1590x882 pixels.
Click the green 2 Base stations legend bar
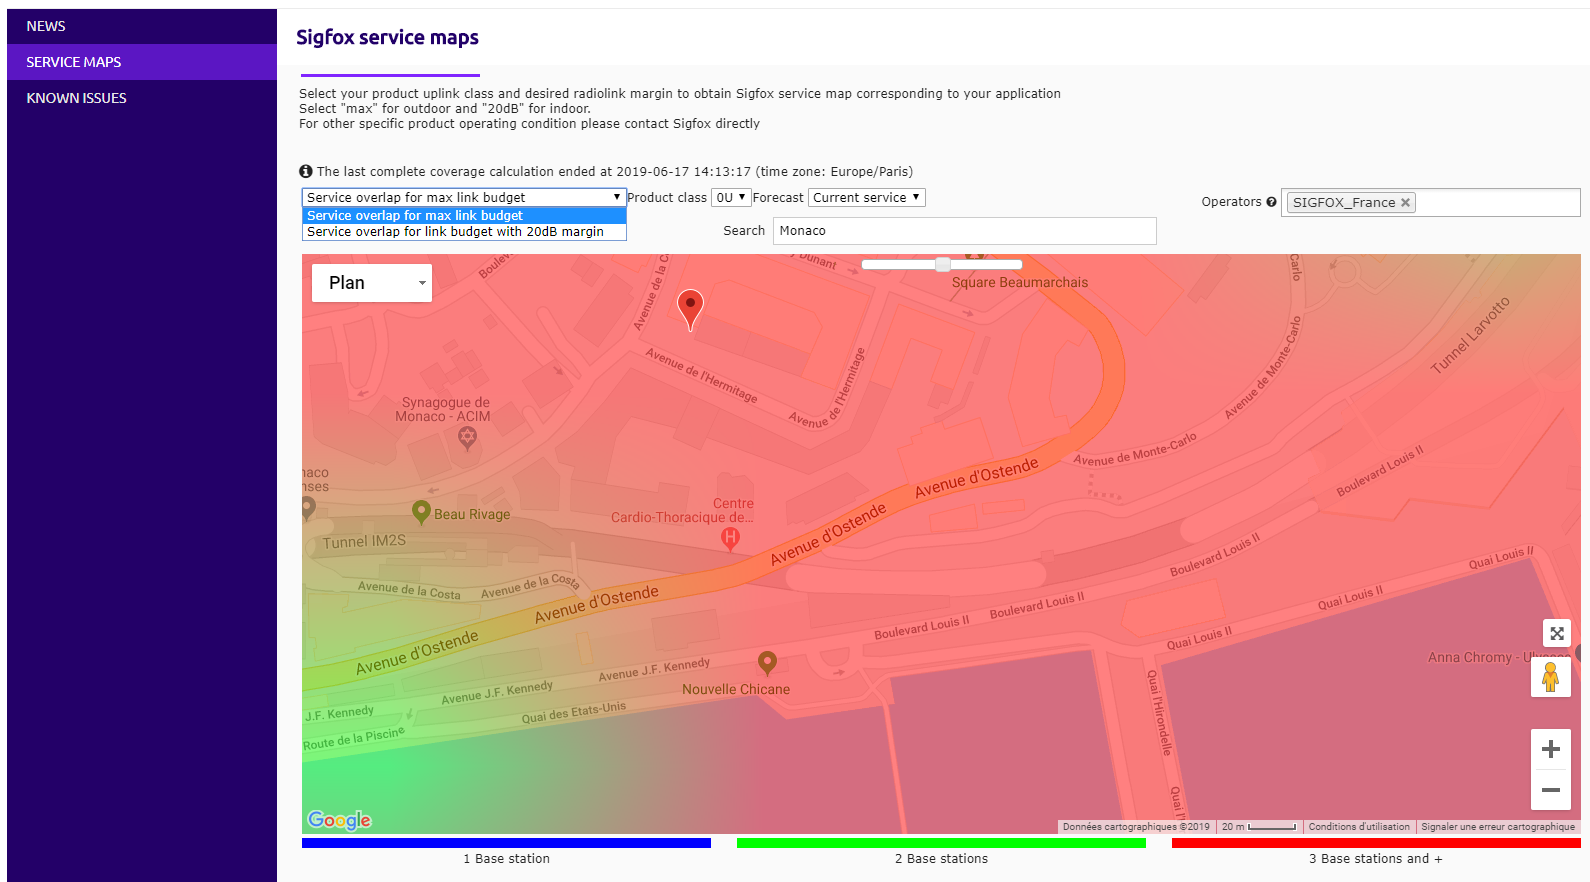coord(941,843)
